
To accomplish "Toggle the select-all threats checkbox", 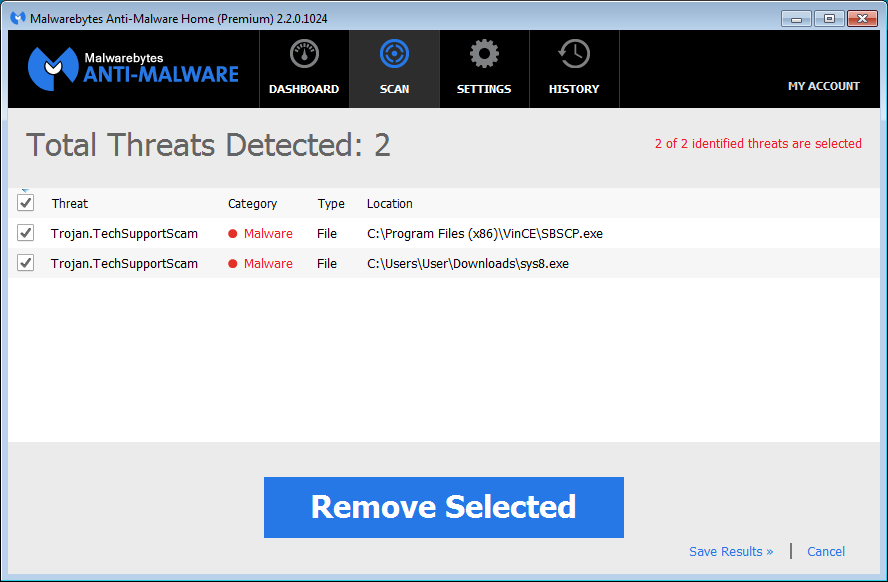I will pos(26,203).
